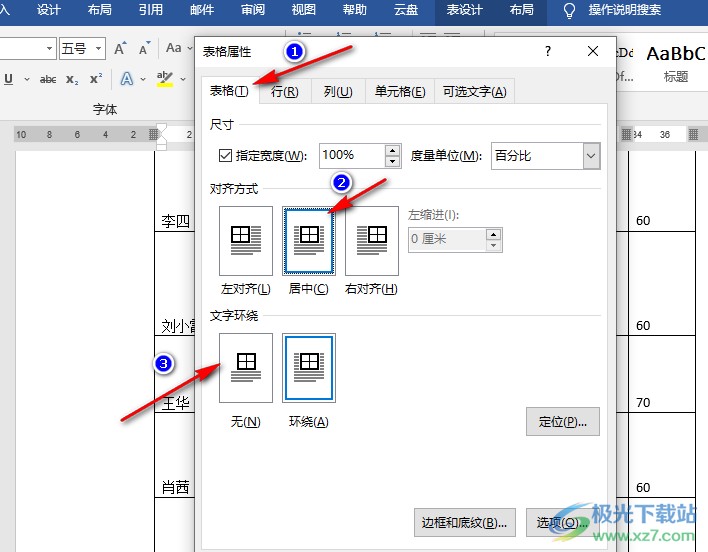Click table cell containing 李四
This screenshot has height=552, width=708.
click(x=175, y=221)
